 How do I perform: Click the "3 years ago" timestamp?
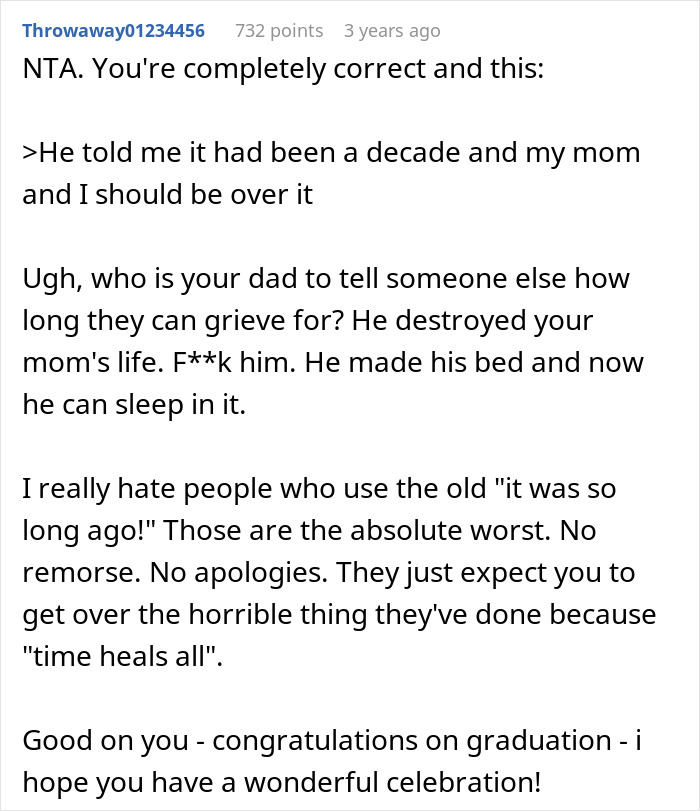[391, 31]
